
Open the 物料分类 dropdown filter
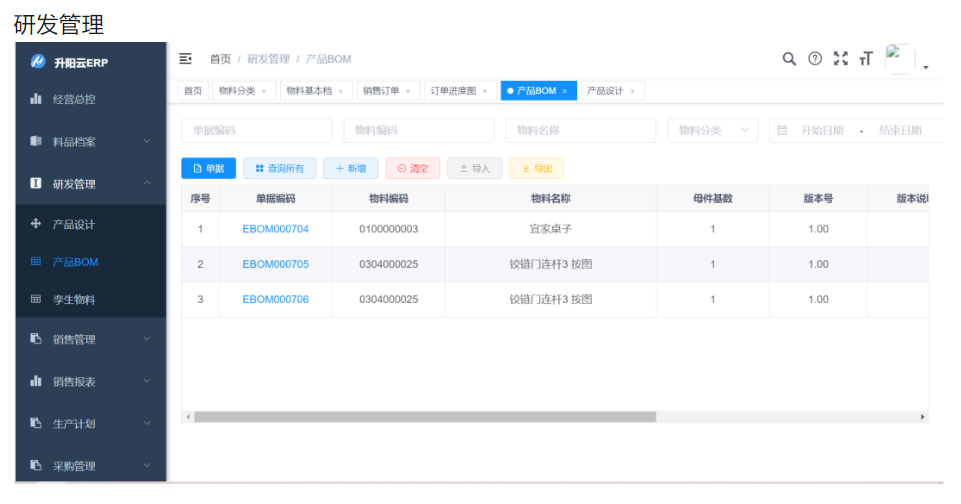[x=712, y=131]
